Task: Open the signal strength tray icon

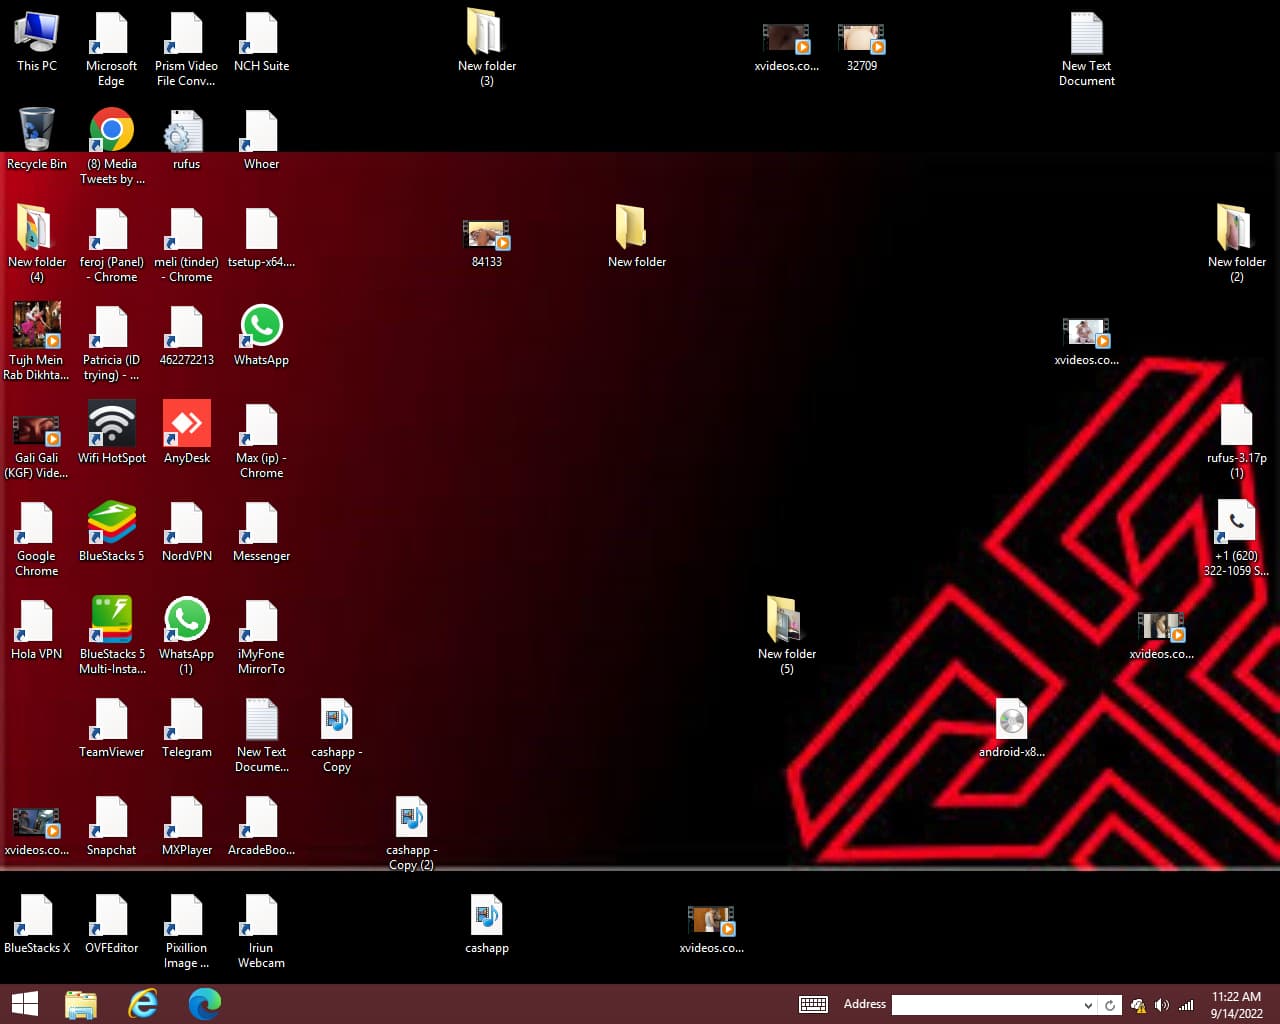Action: [x=1186, y=1005]
